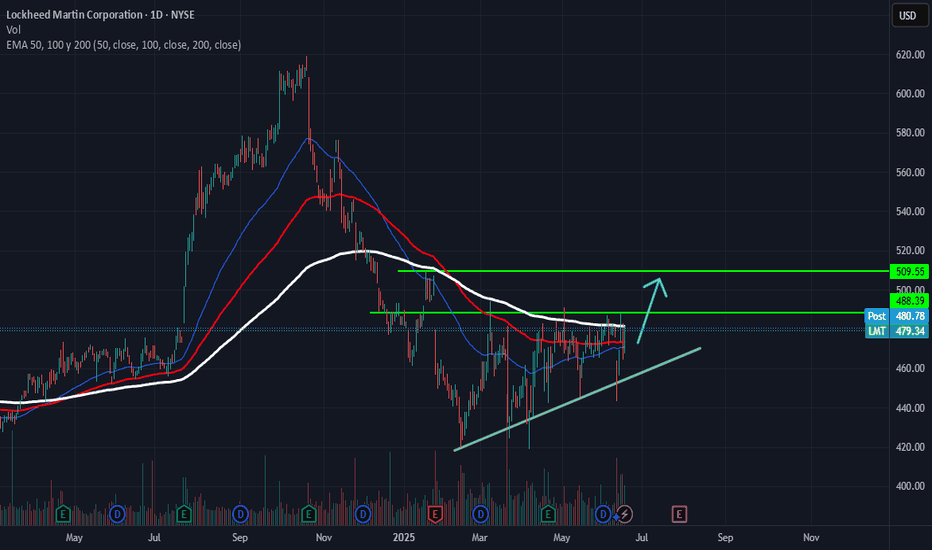Click the 560.00 price axis label
Viewport: 932px width, 550px height.
(x=910, y=172)
